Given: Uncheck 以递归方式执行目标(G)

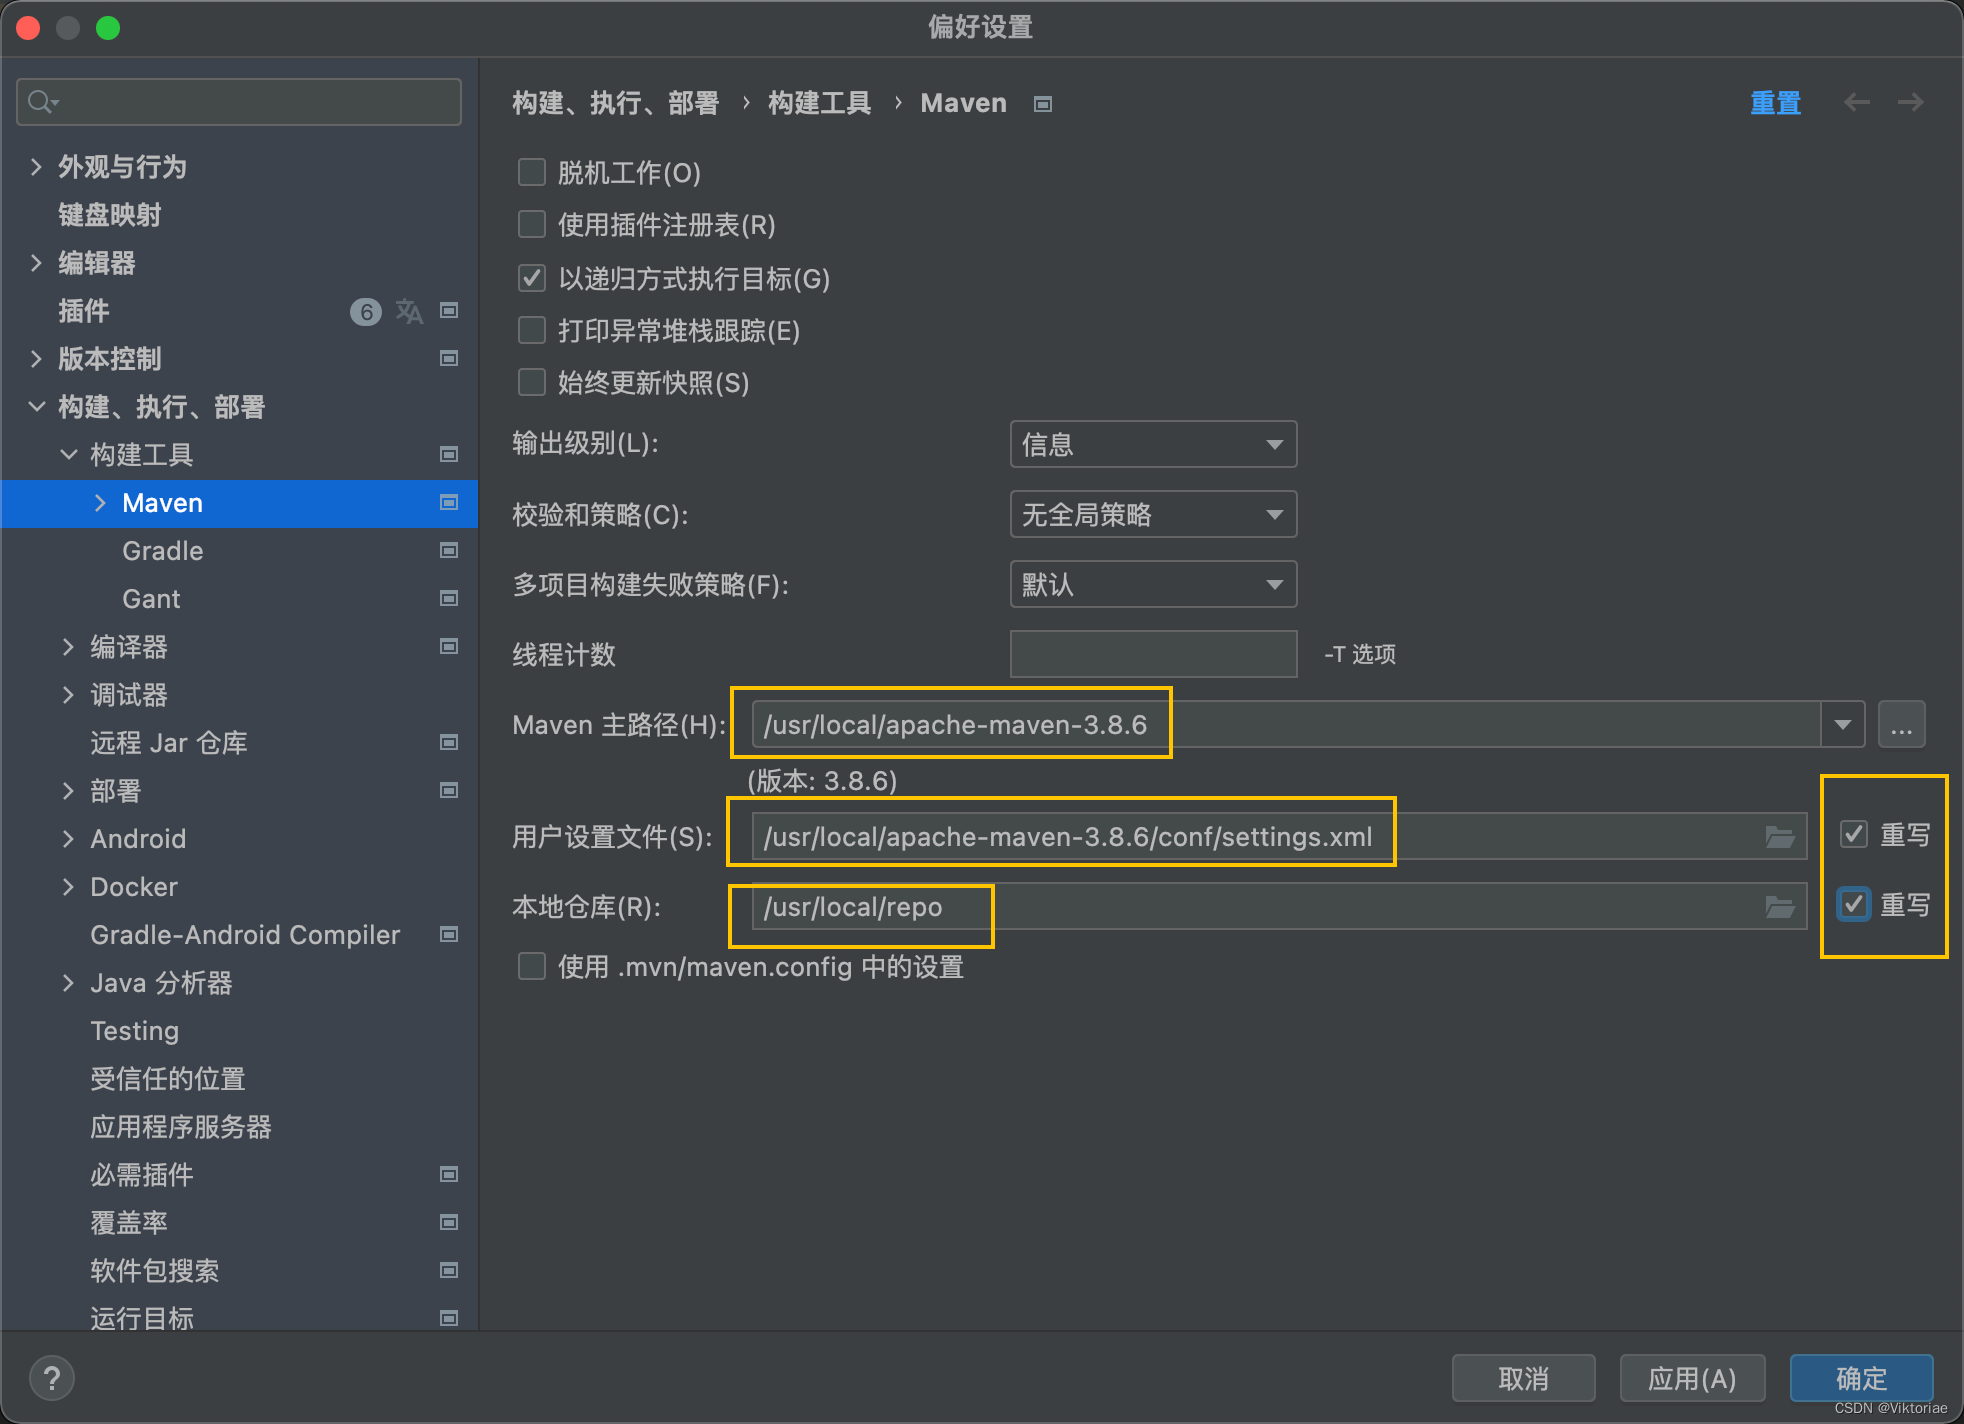Looking at the screenshot, I should click(532, 278).
